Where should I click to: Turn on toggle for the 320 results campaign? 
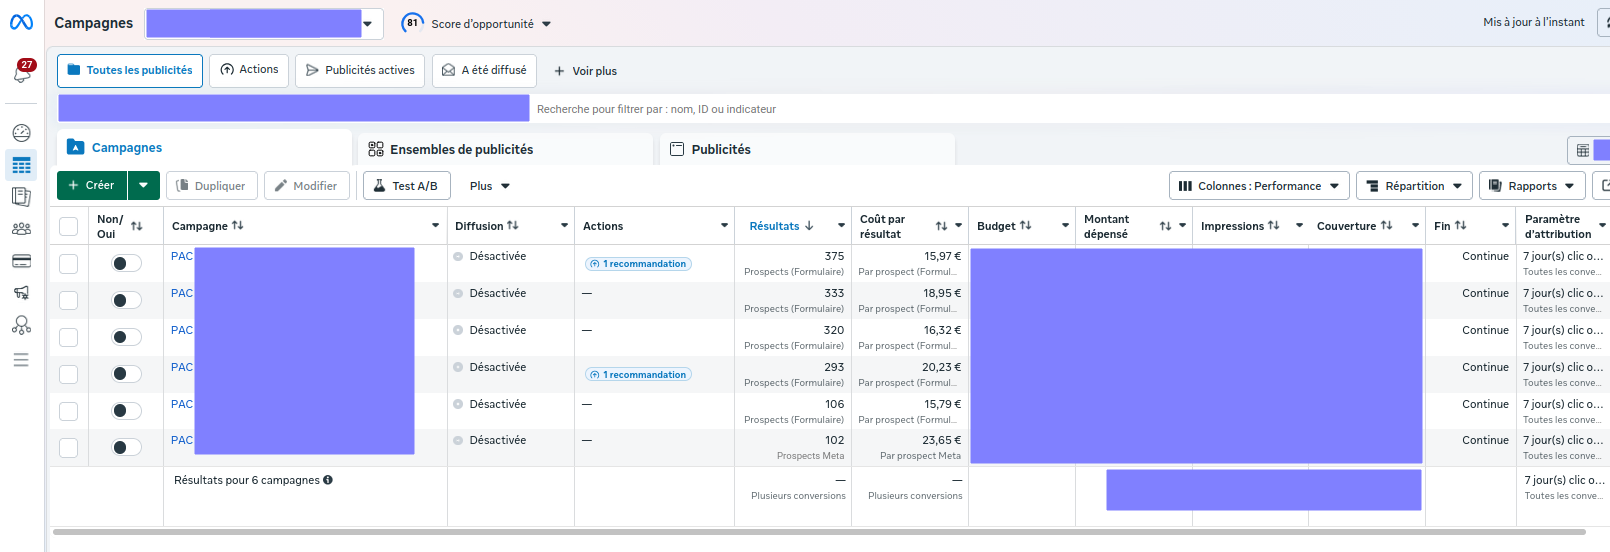click(126, 337)
